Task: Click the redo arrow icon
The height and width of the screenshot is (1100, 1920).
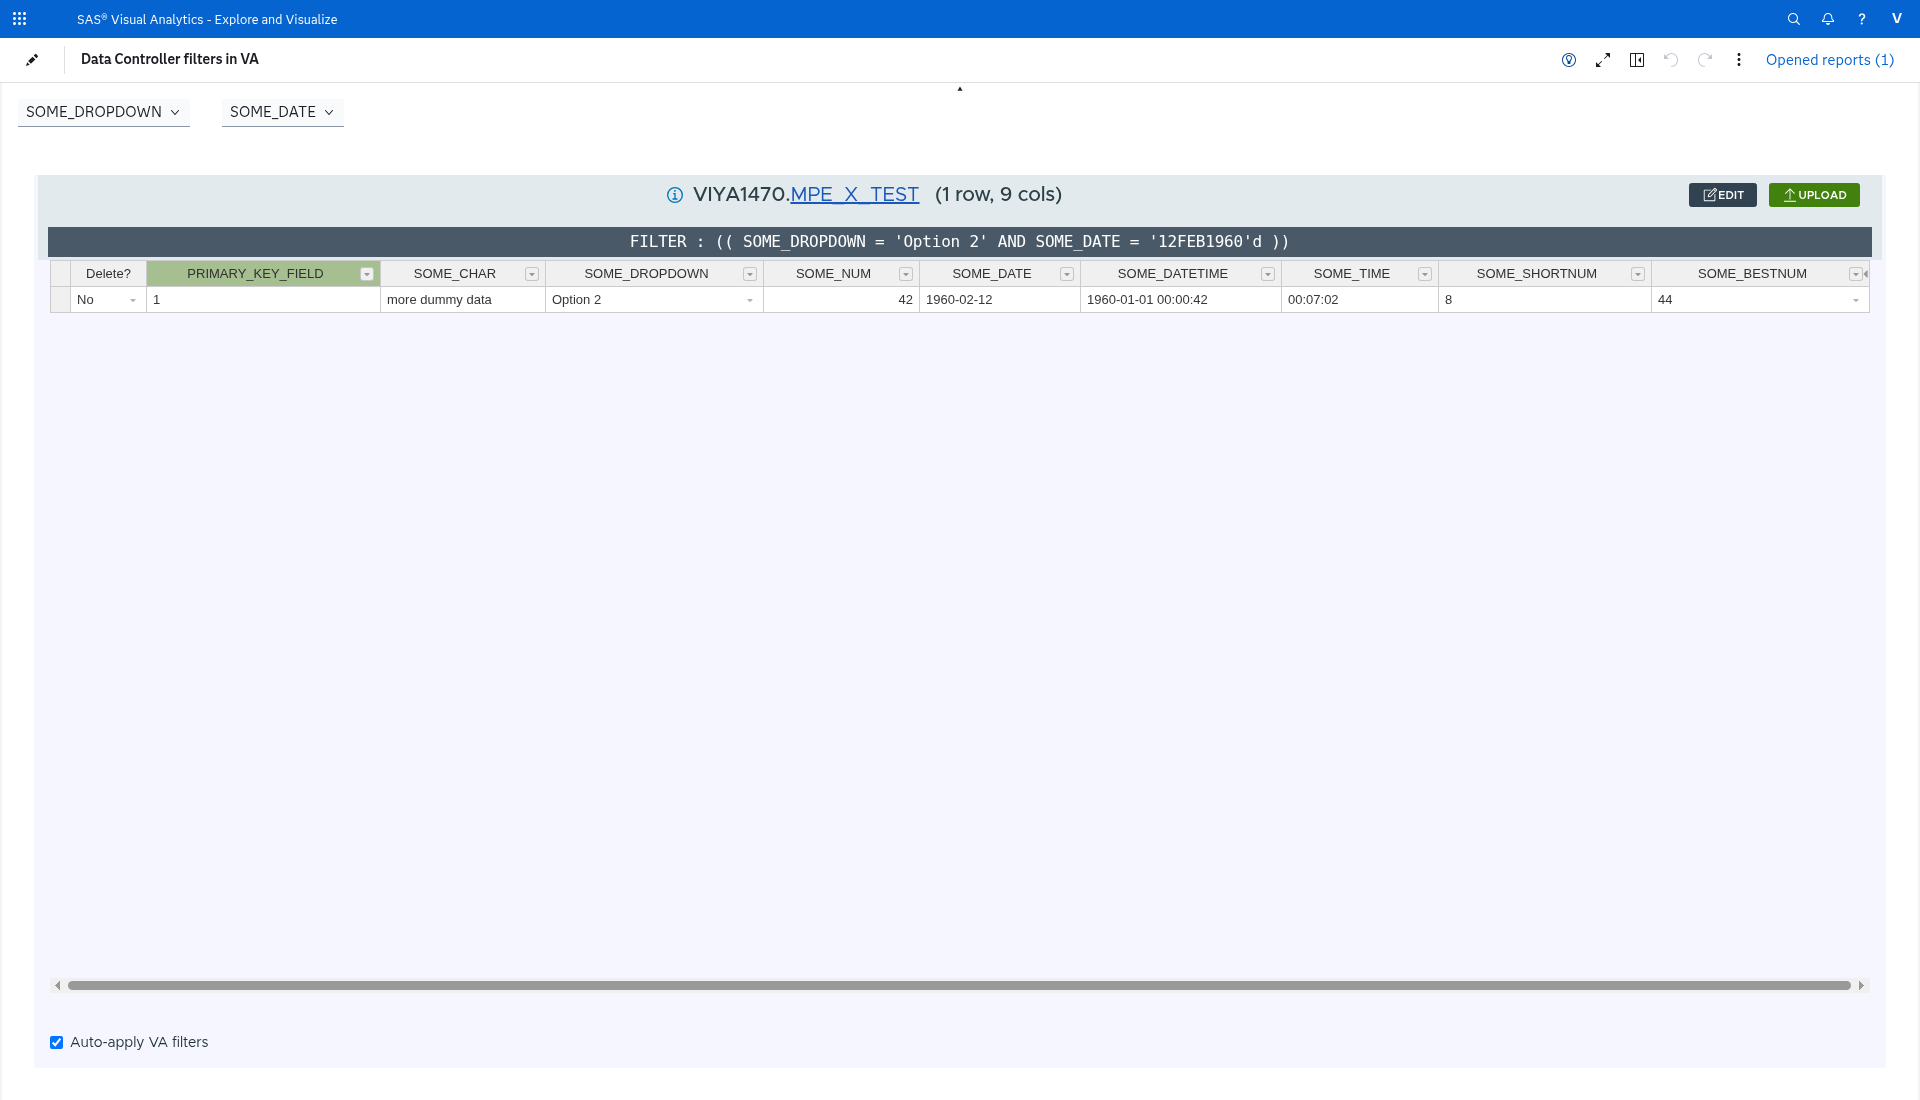Action: (x=1705, y=60)
